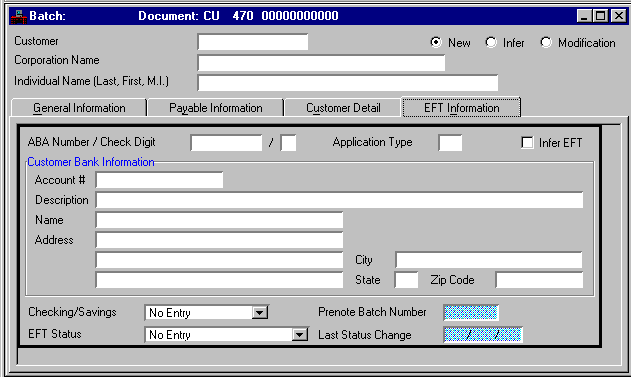The width and height of the screenshot is (631, 377).
Task: Click the City input field
Action: (x=489, y=260)
